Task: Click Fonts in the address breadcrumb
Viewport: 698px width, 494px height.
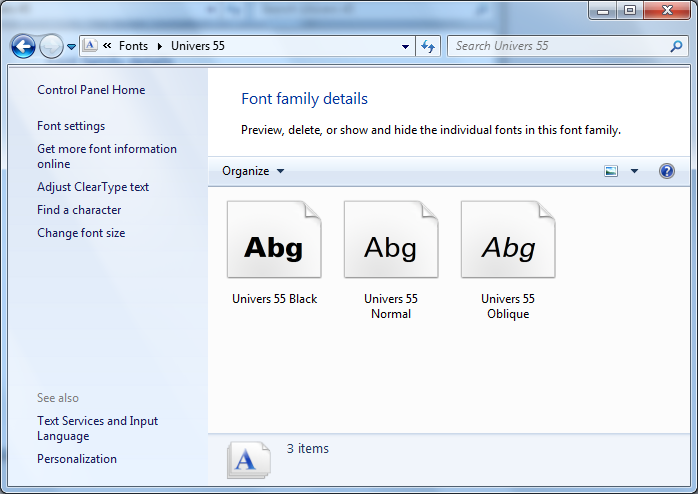Action: (x=133, y=46)
